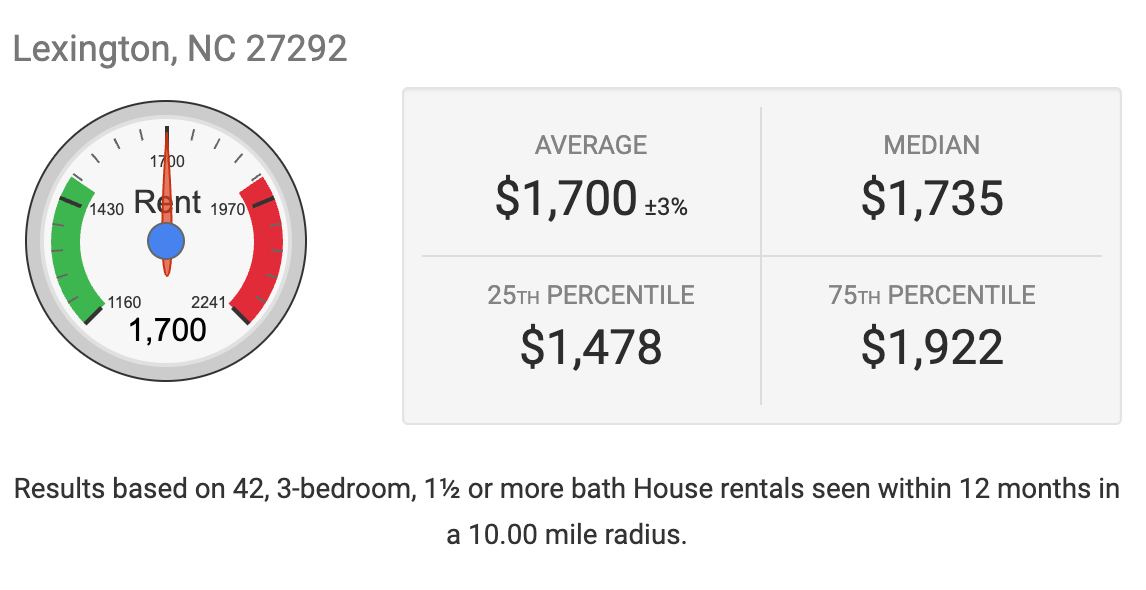The width and height of the screenshot is (1146, 590).
Task: Click the AVERAGE label in stats panel
Action: (591, 145)
